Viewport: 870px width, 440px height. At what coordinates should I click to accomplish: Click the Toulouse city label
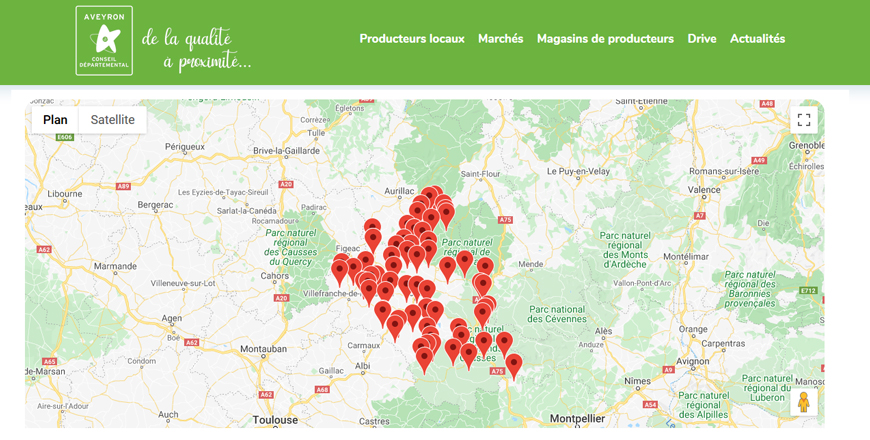275,420
